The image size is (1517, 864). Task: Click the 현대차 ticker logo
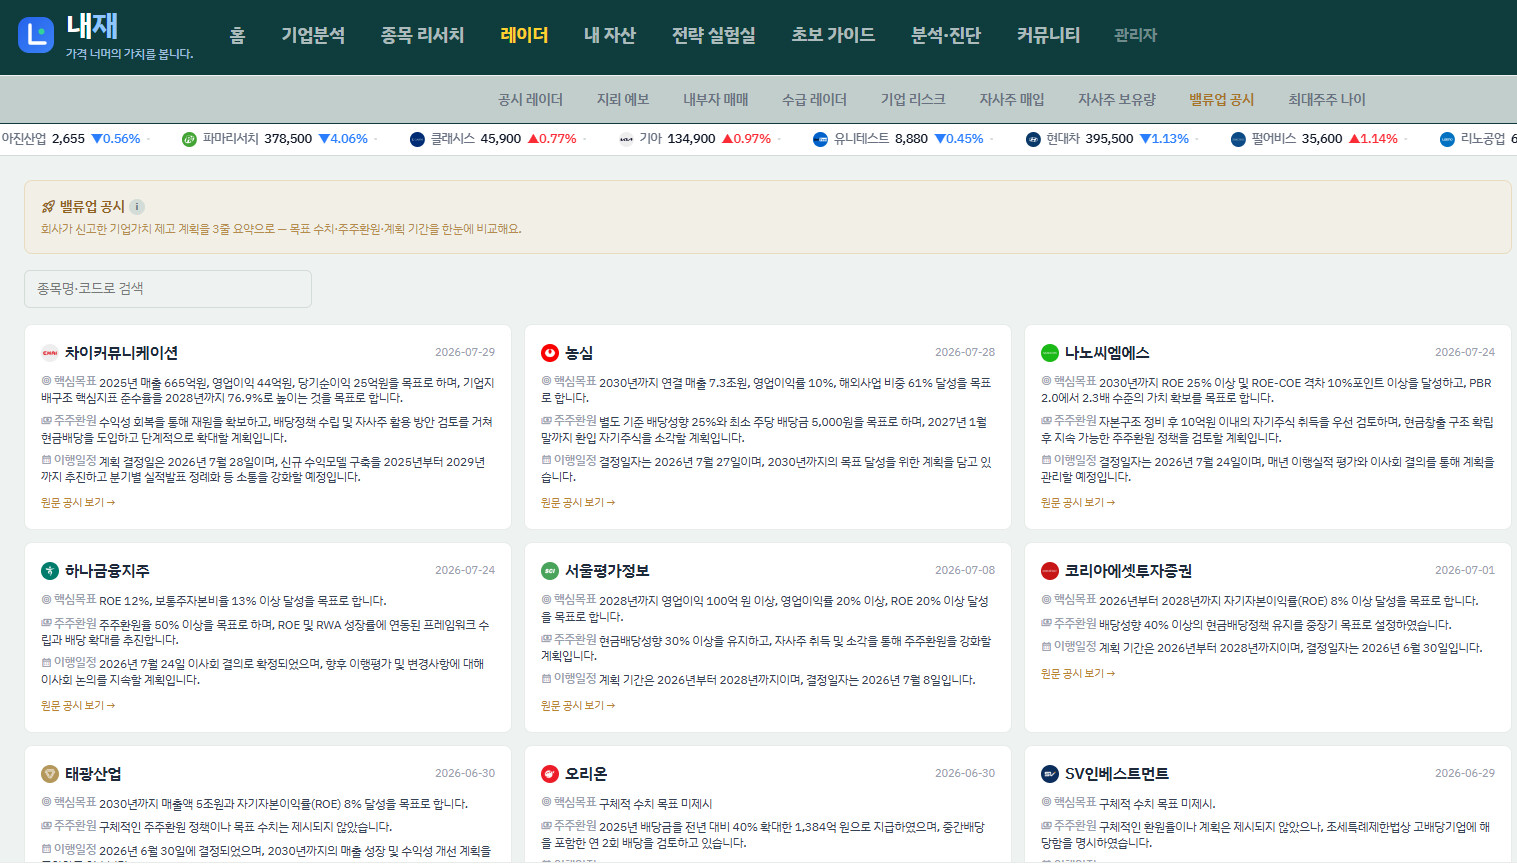[x=1033, y=139]
